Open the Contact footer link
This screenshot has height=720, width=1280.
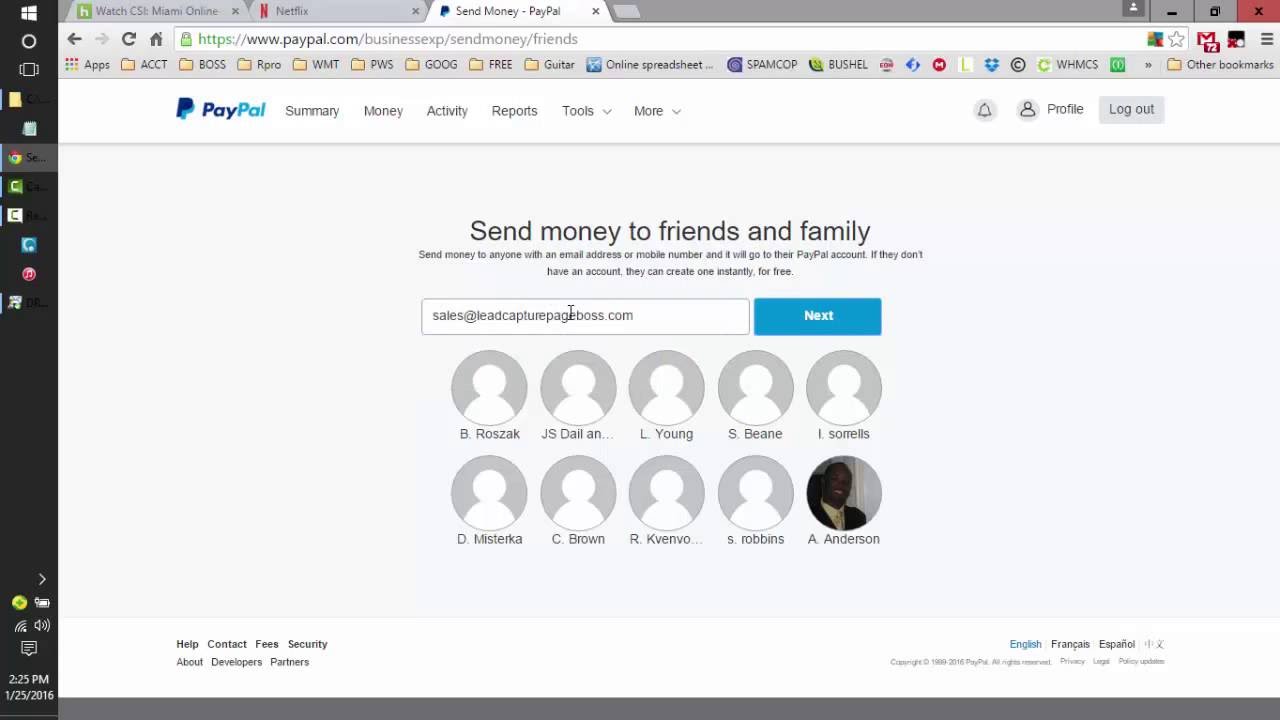point(226,644)
